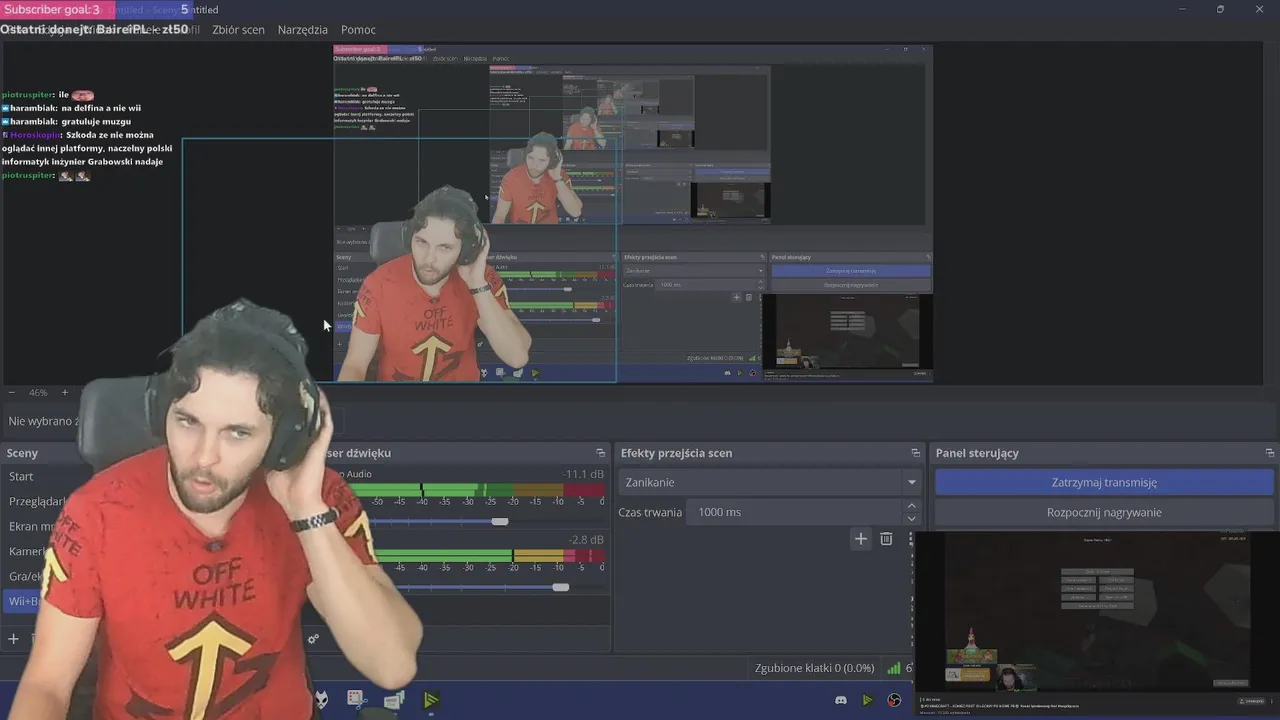Open the Pomoc menu
The image size is (1280, 720).
[x=358, y=30]
